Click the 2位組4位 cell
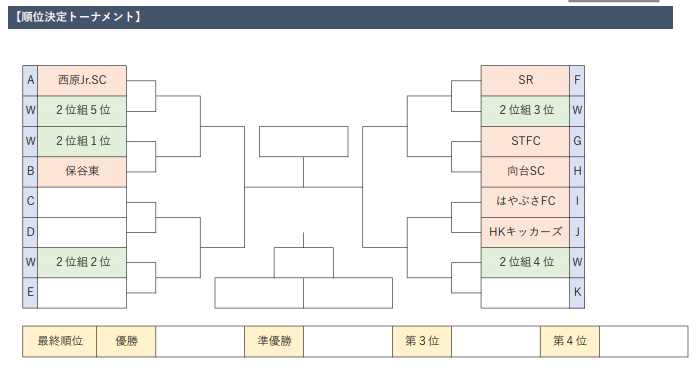The image size is (696, 368). [525, 262]
